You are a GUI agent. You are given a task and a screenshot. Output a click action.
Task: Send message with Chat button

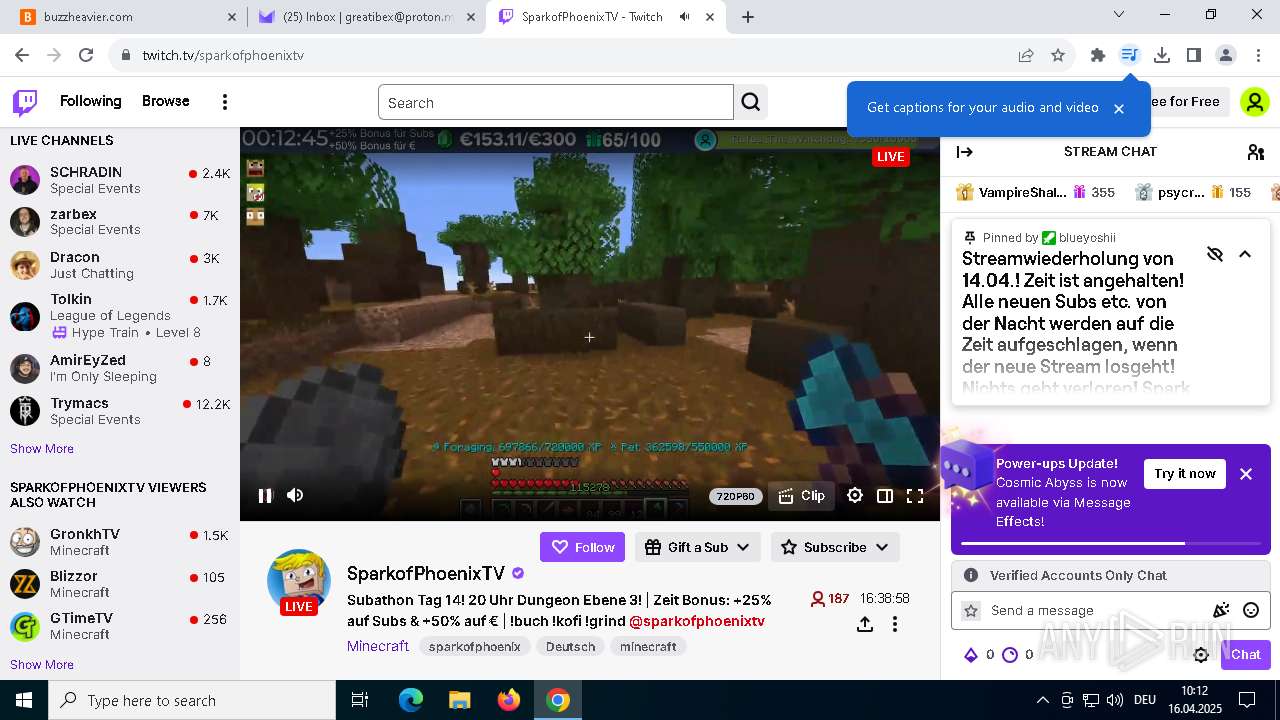(x=1246, y=655)
